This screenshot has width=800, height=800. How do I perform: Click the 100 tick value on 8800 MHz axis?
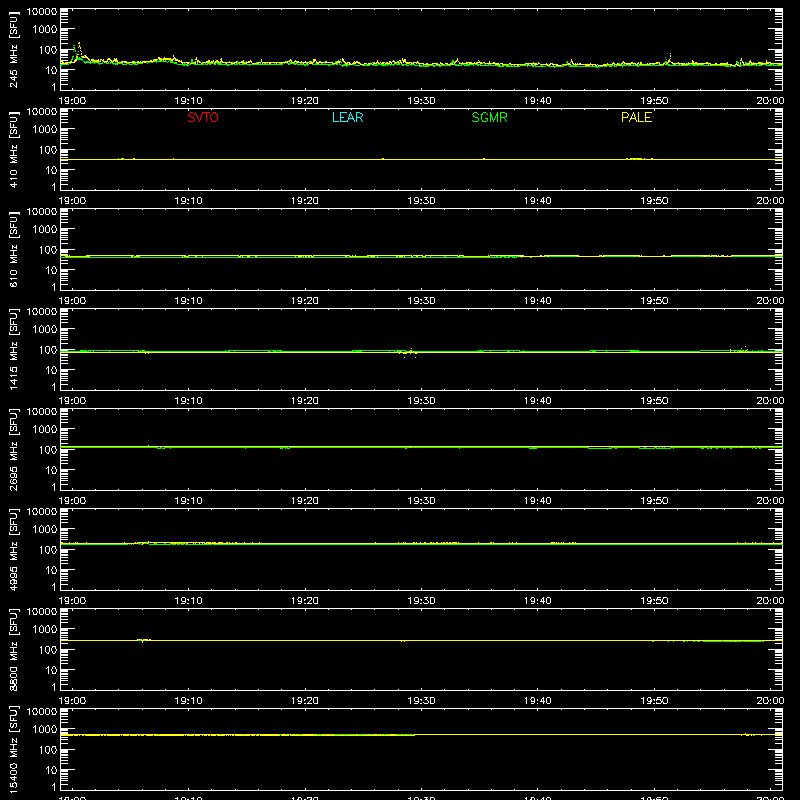coord(48,650)
